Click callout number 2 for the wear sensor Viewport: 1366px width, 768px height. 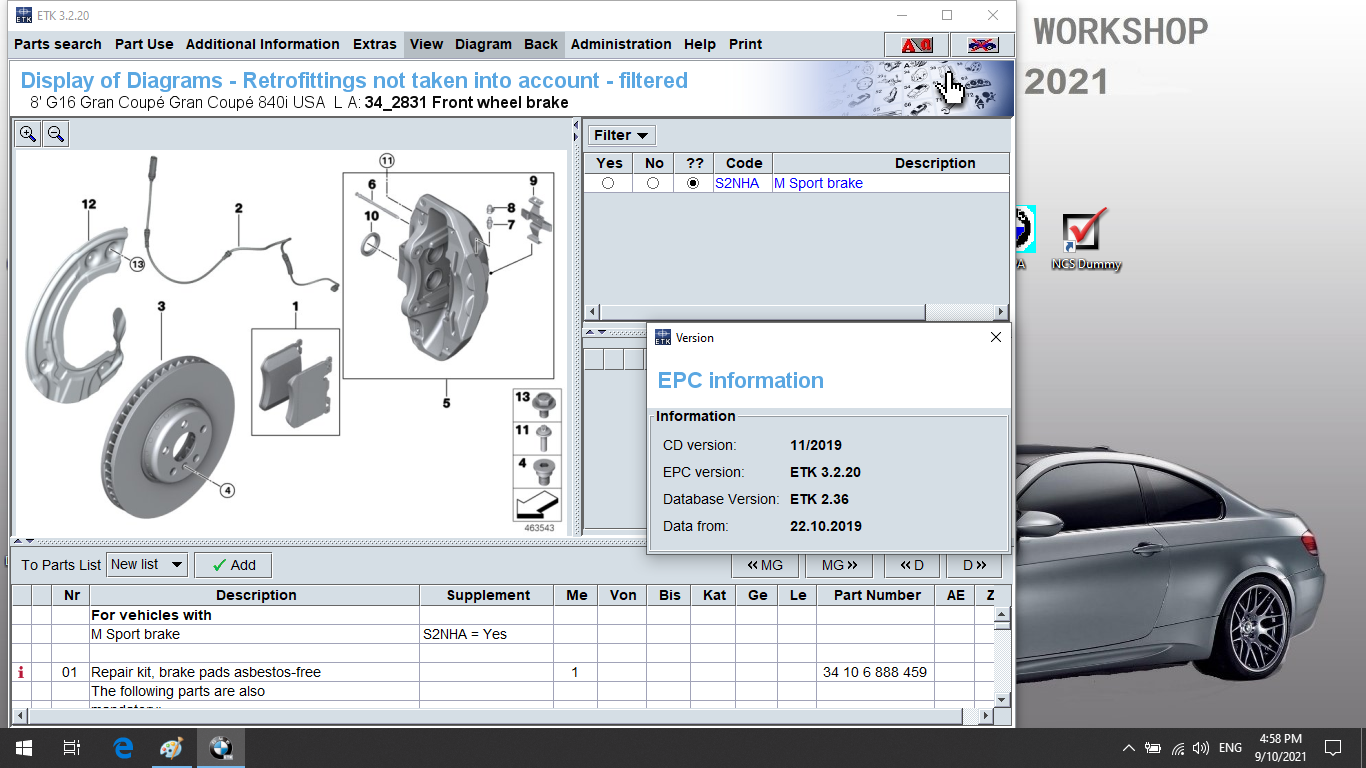pyautogui.click(x=239, y=208)
